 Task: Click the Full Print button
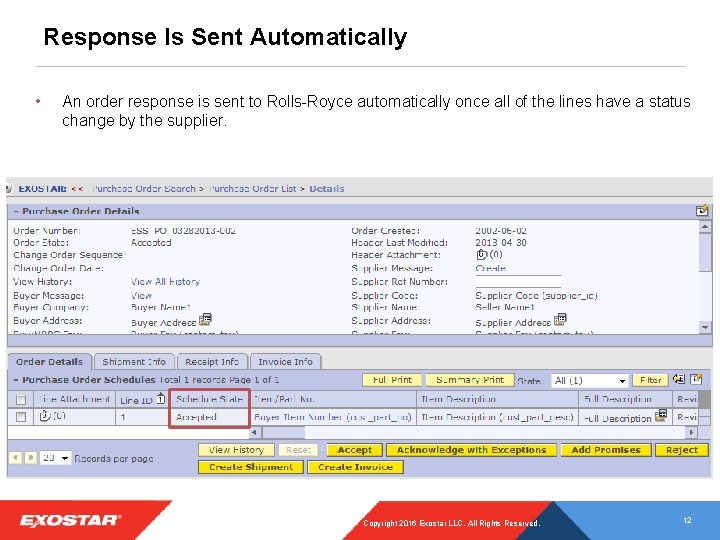pyautogui.click(x=392, y=380)
